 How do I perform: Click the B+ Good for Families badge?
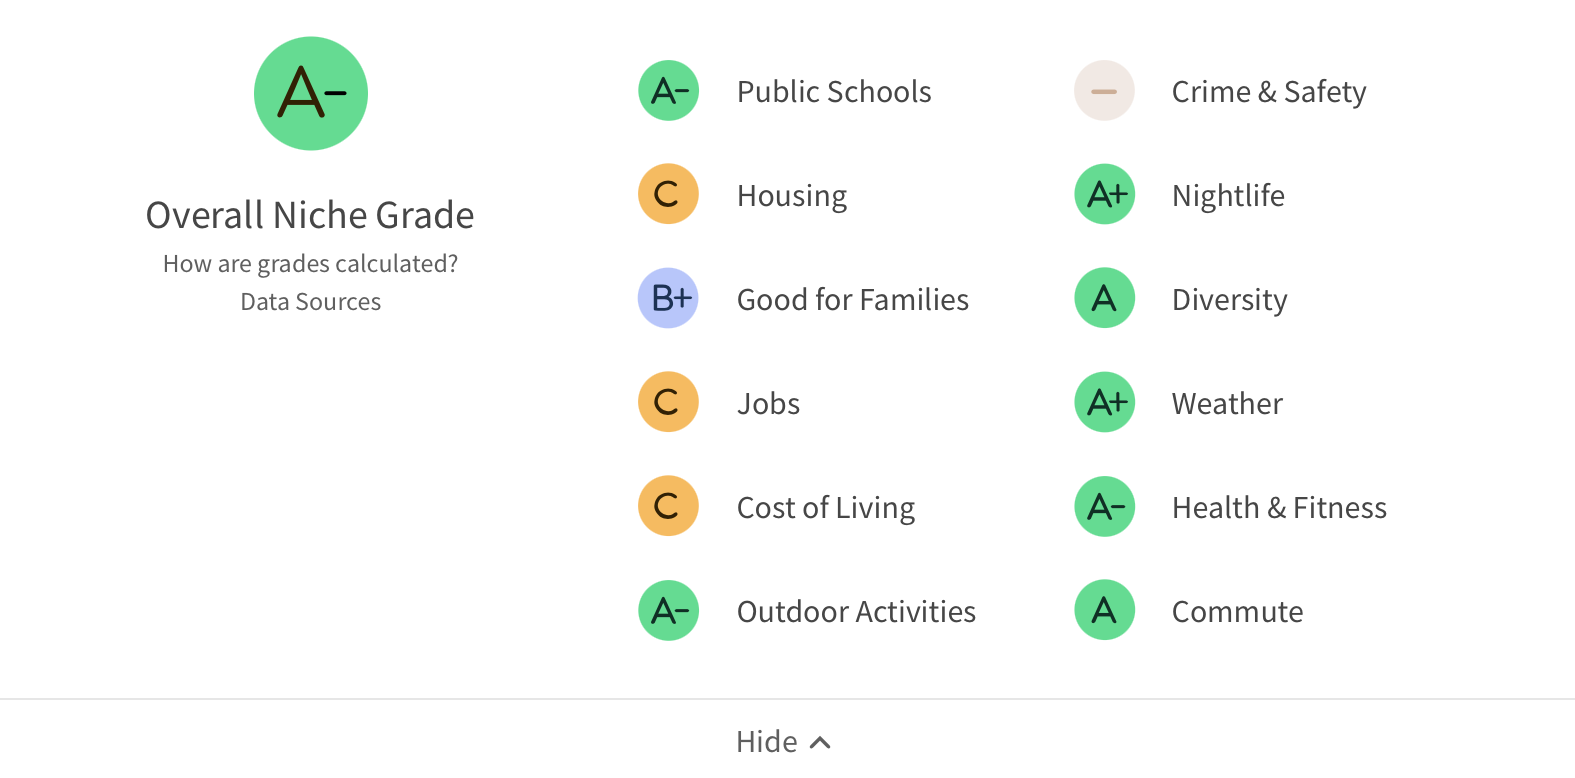point(668,298)
